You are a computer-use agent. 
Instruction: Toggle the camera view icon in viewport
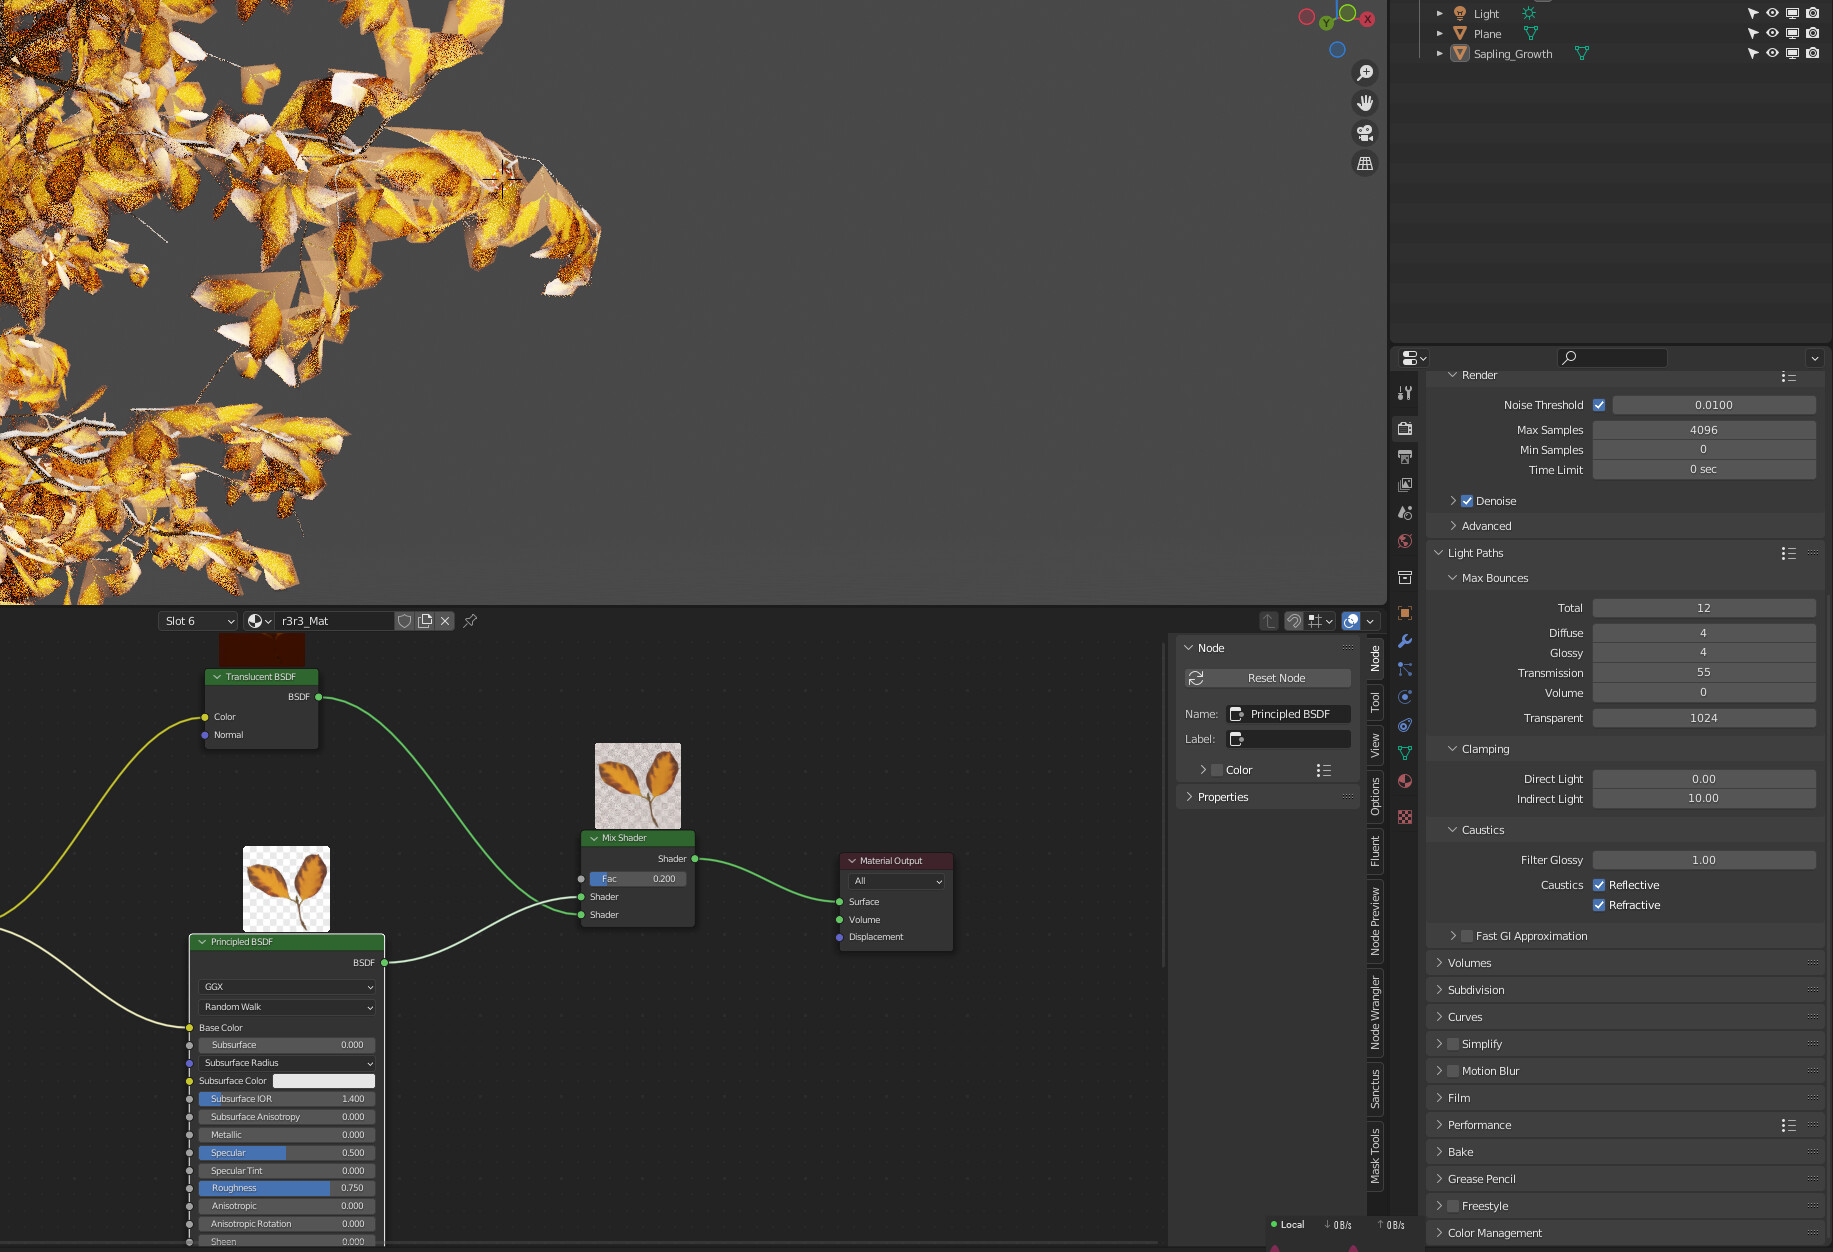(x=1365, y=132)
